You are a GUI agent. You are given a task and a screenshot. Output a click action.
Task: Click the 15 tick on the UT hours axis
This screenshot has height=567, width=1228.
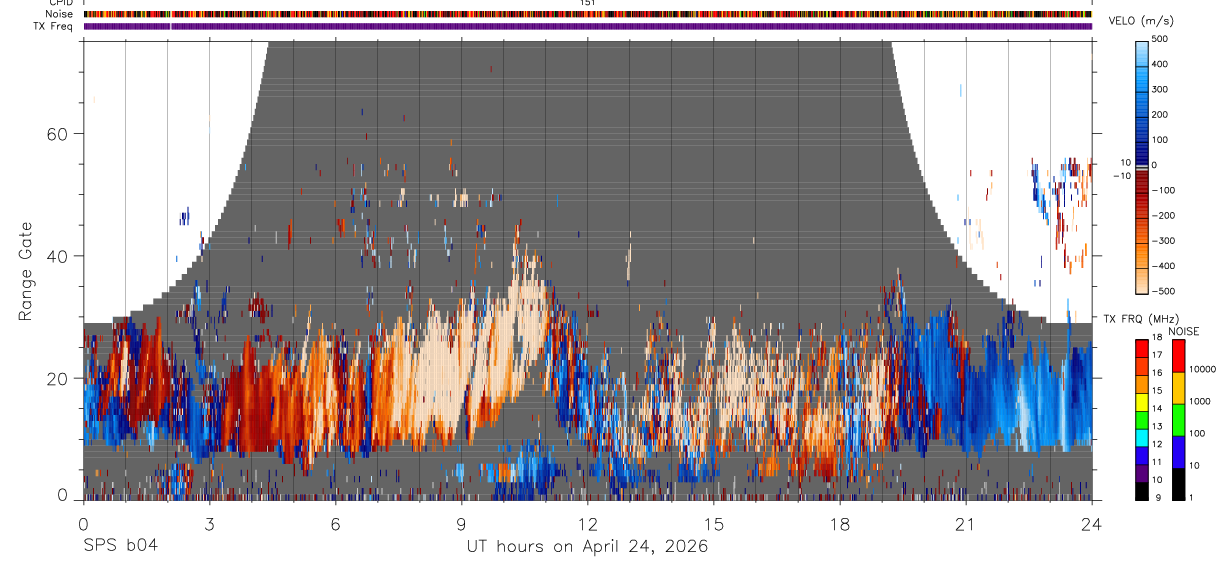[x=713, y=523]
